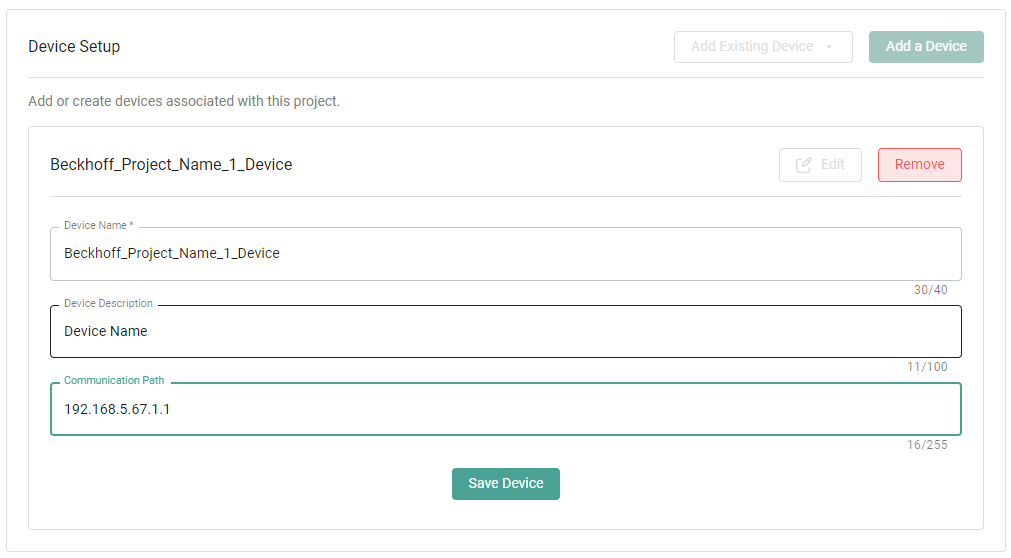Click the Add a Device button
The height and width of the screenshot is (558, 1011).
tap(926, 47)
